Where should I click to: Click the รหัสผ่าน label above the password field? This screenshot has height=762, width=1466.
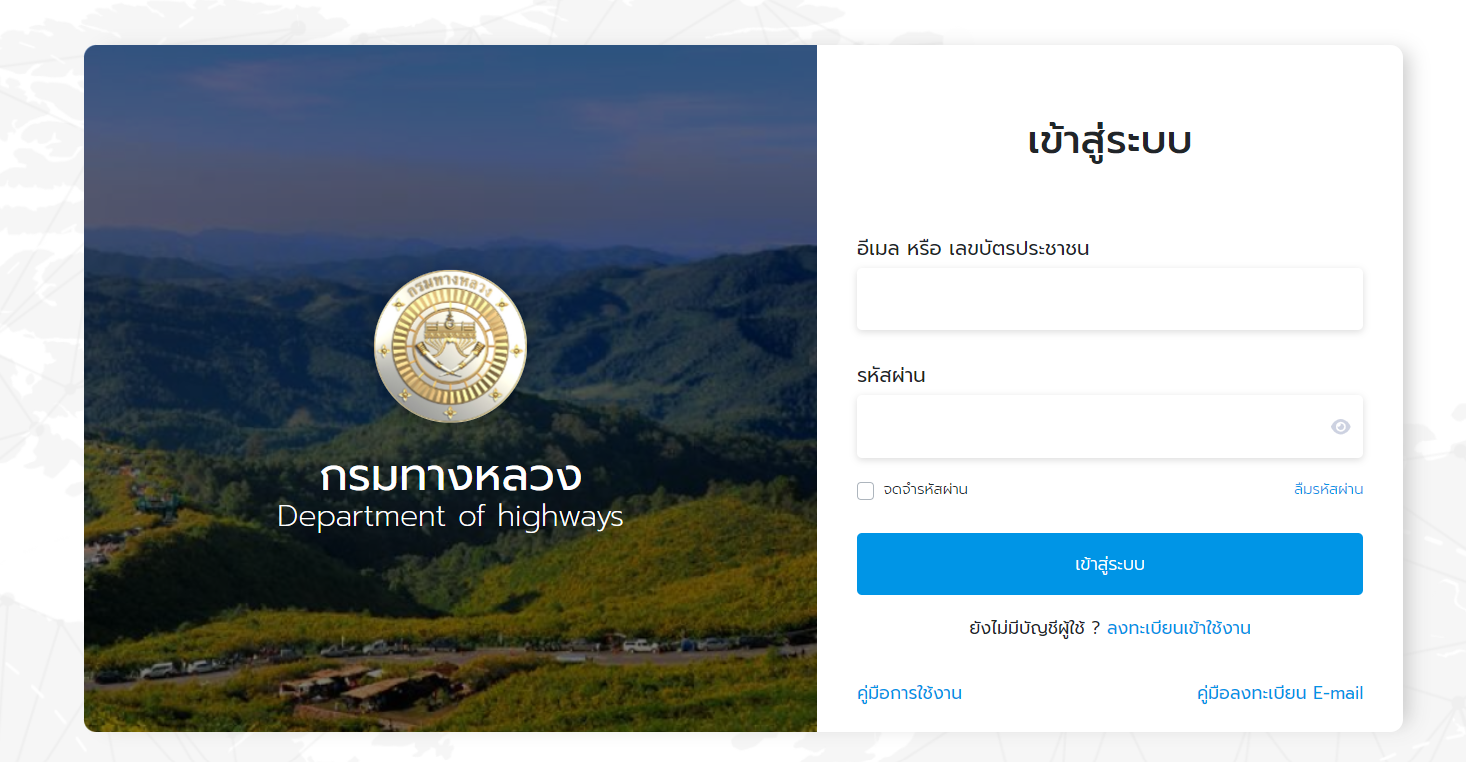(x=891, y=376)
